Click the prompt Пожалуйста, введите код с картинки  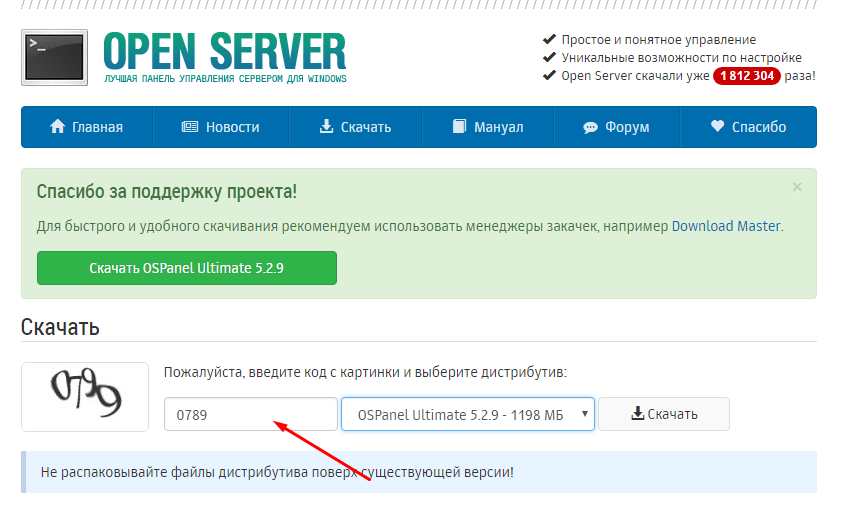[x=365, y=372]
